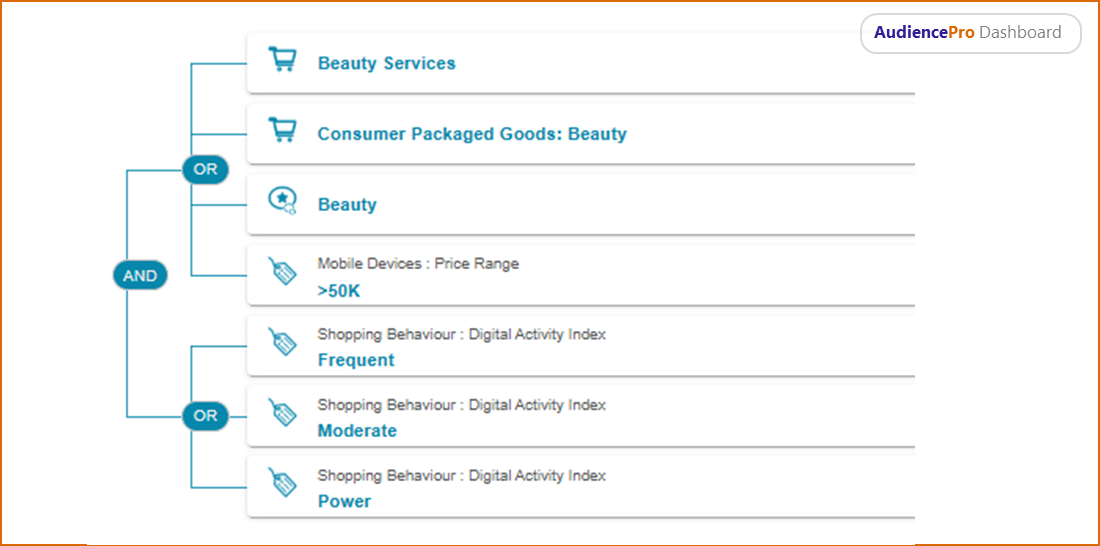Select the >50K price range value
This screenshot has height=546, width=1100.
(339, 290)
